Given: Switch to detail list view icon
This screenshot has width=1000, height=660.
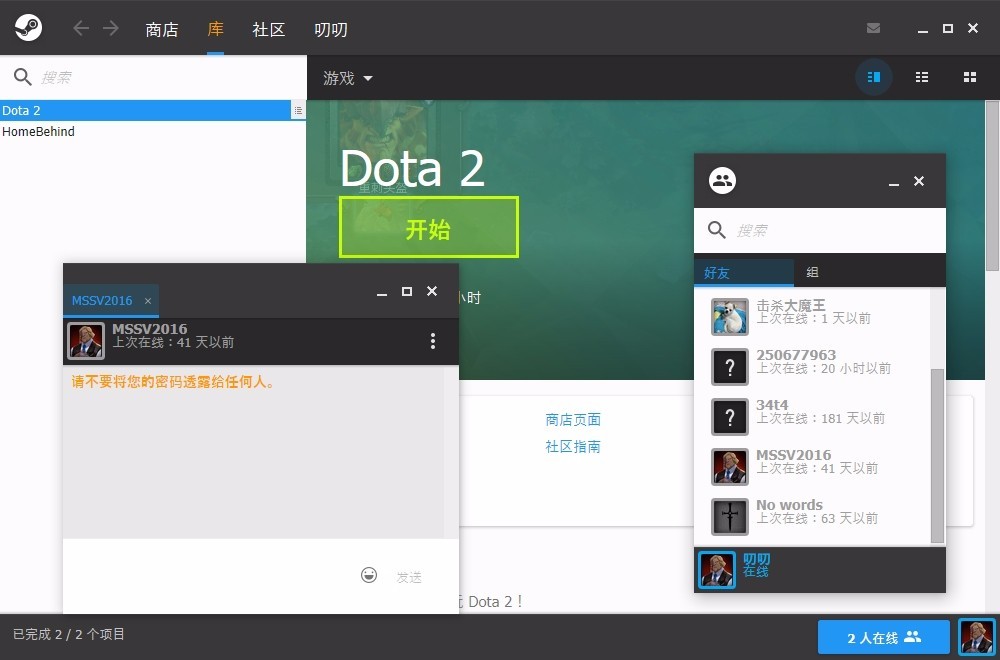Looking at the screenshot, I should 874,77.
